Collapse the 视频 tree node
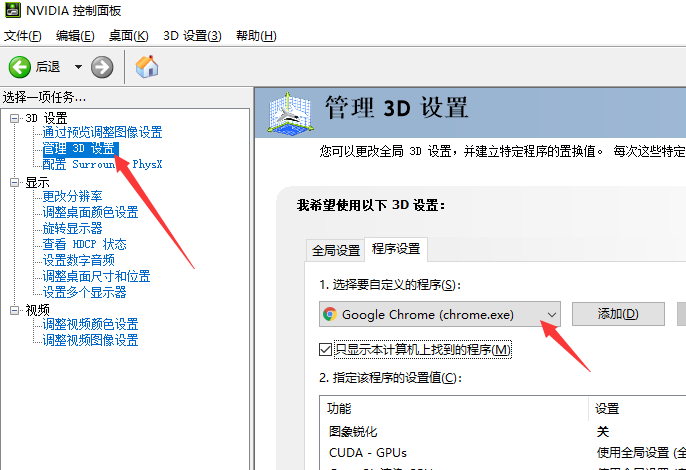The height and width of the screenshot is (470, 686). click(14, 310)
